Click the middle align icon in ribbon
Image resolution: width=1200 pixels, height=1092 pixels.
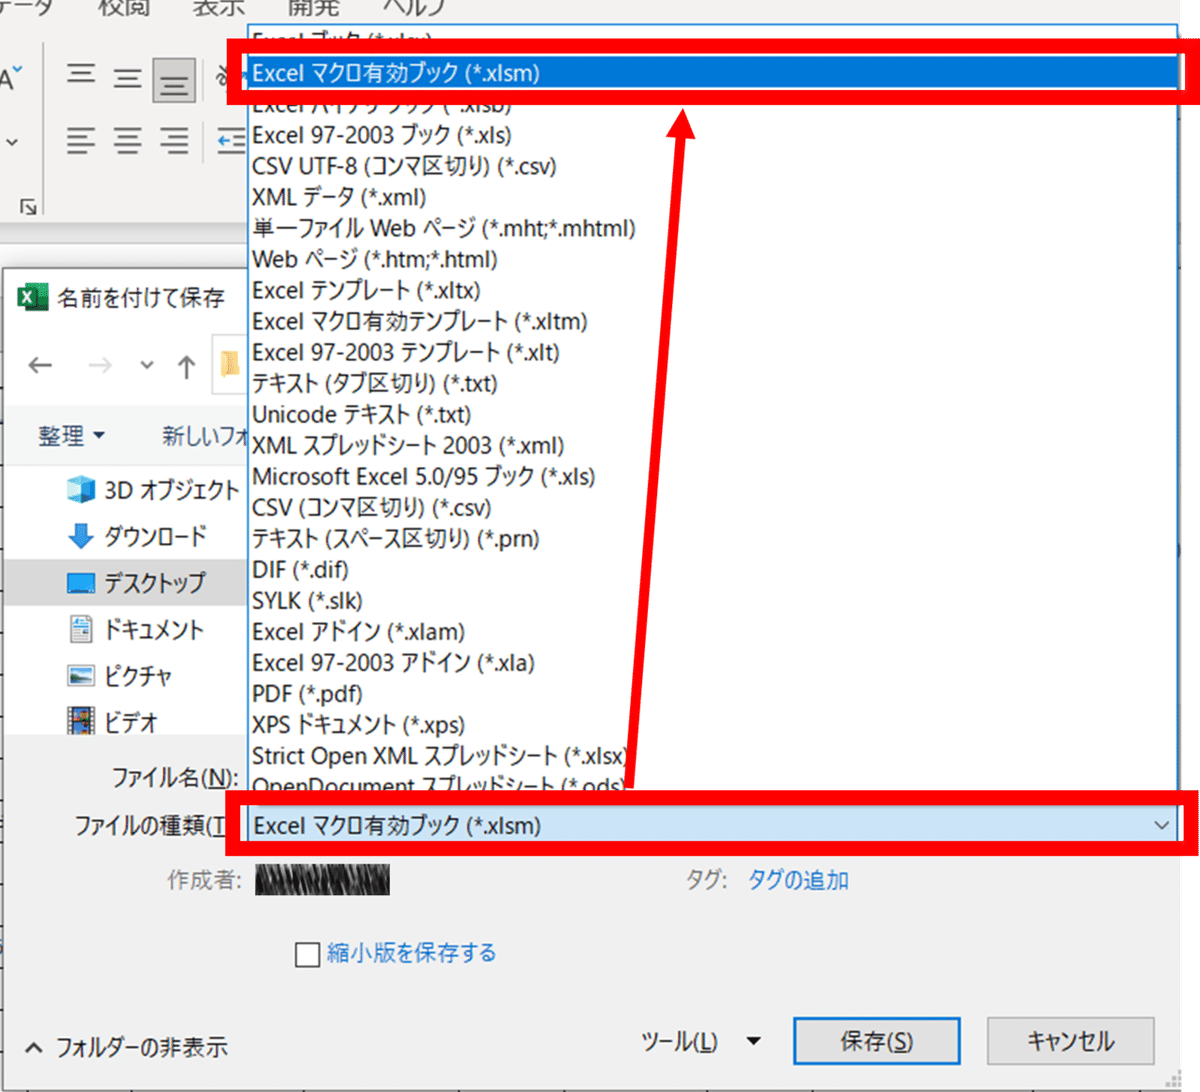click(x=127, y=77)
